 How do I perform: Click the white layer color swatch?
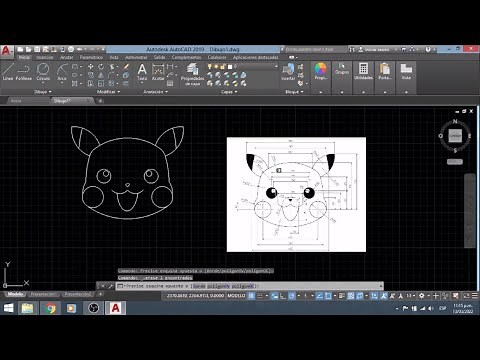(x=230, y=67)
